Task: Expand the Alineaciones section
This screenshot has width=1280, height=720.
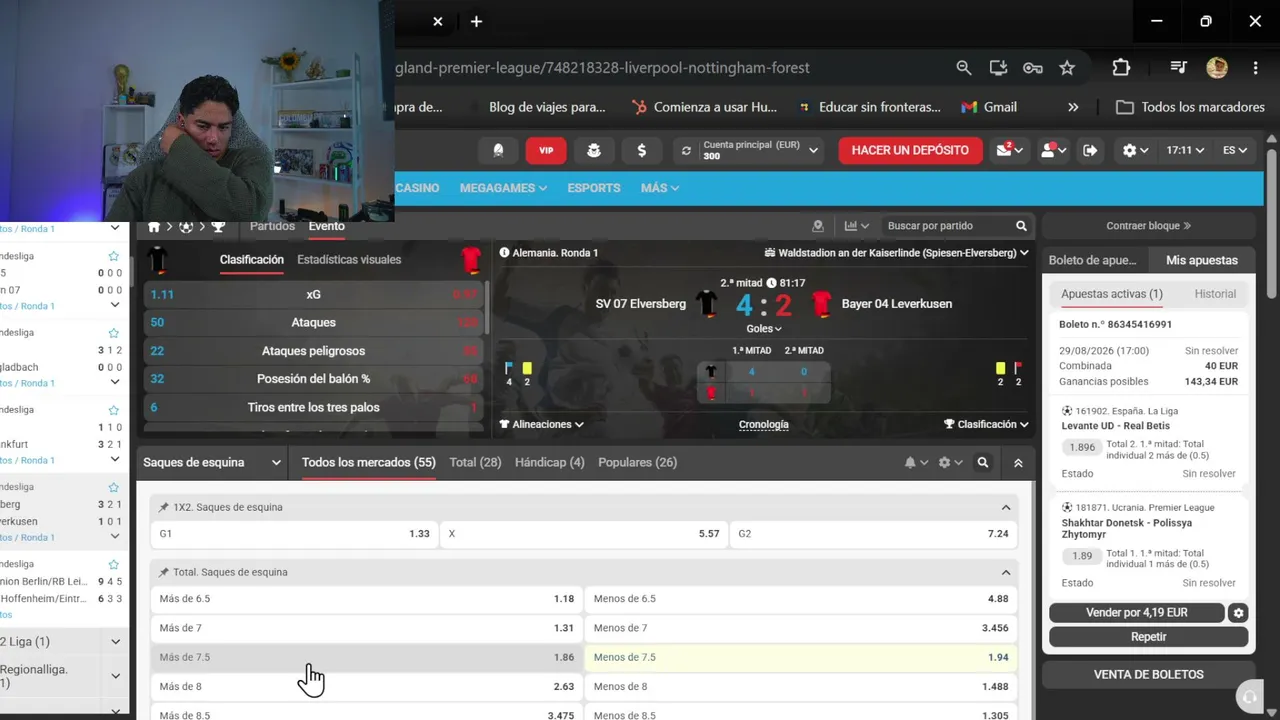Action: point(542,424)
